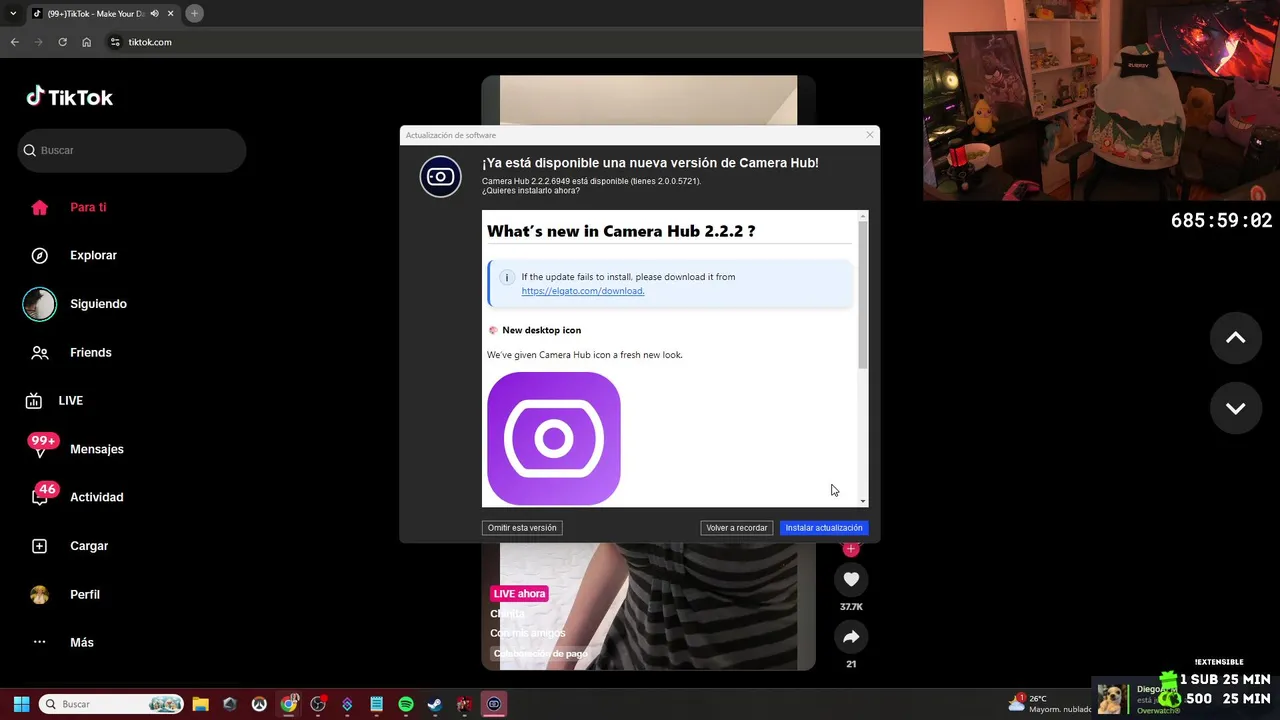Like the TikTok video with heart icon
Viewport: 1280px width, 720px height.
coord(851,579)
